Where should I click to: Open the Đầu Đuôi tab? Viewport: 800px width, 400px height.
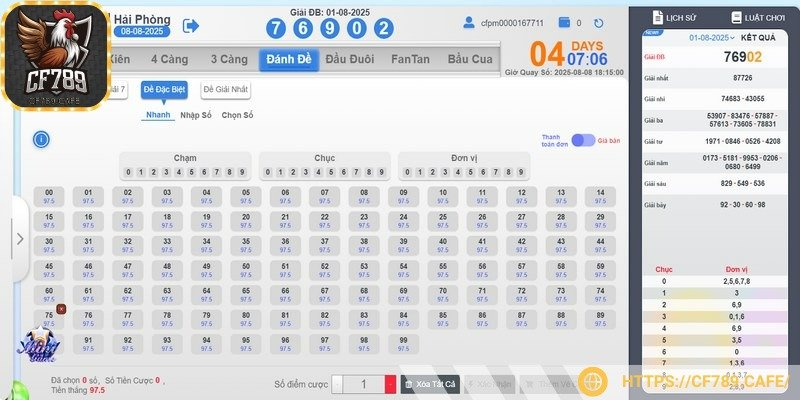[349, 59]
